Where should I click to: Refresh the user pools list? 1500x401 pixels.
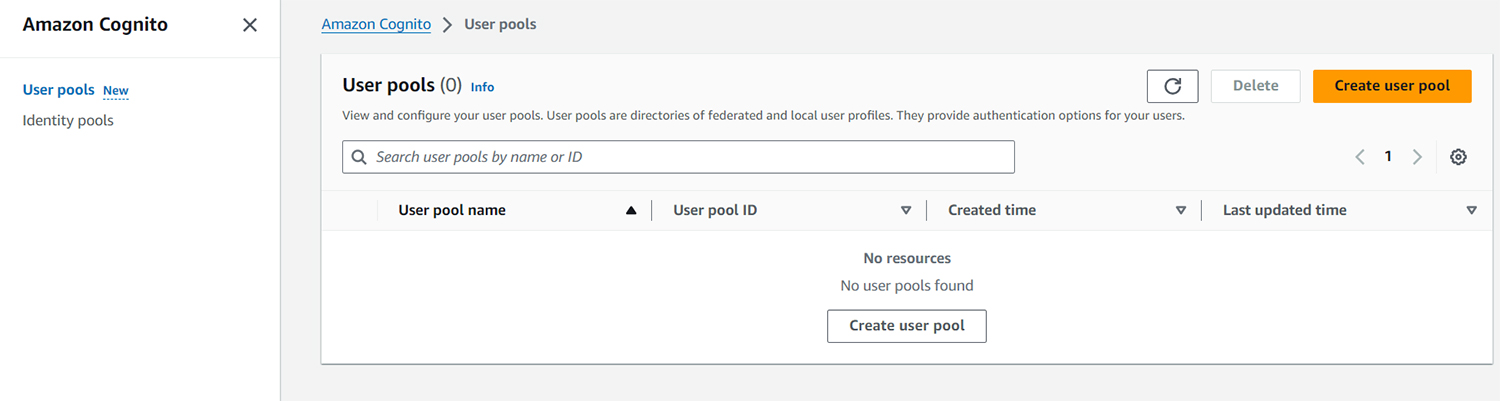click(1173, 86)
